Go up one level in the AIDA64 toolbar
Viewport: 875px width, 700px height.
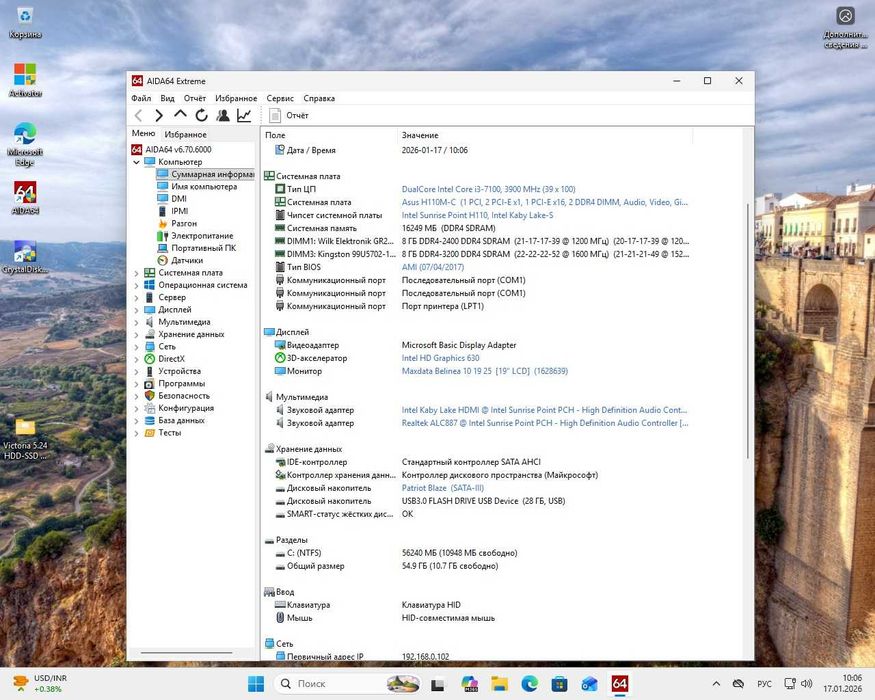180,114
